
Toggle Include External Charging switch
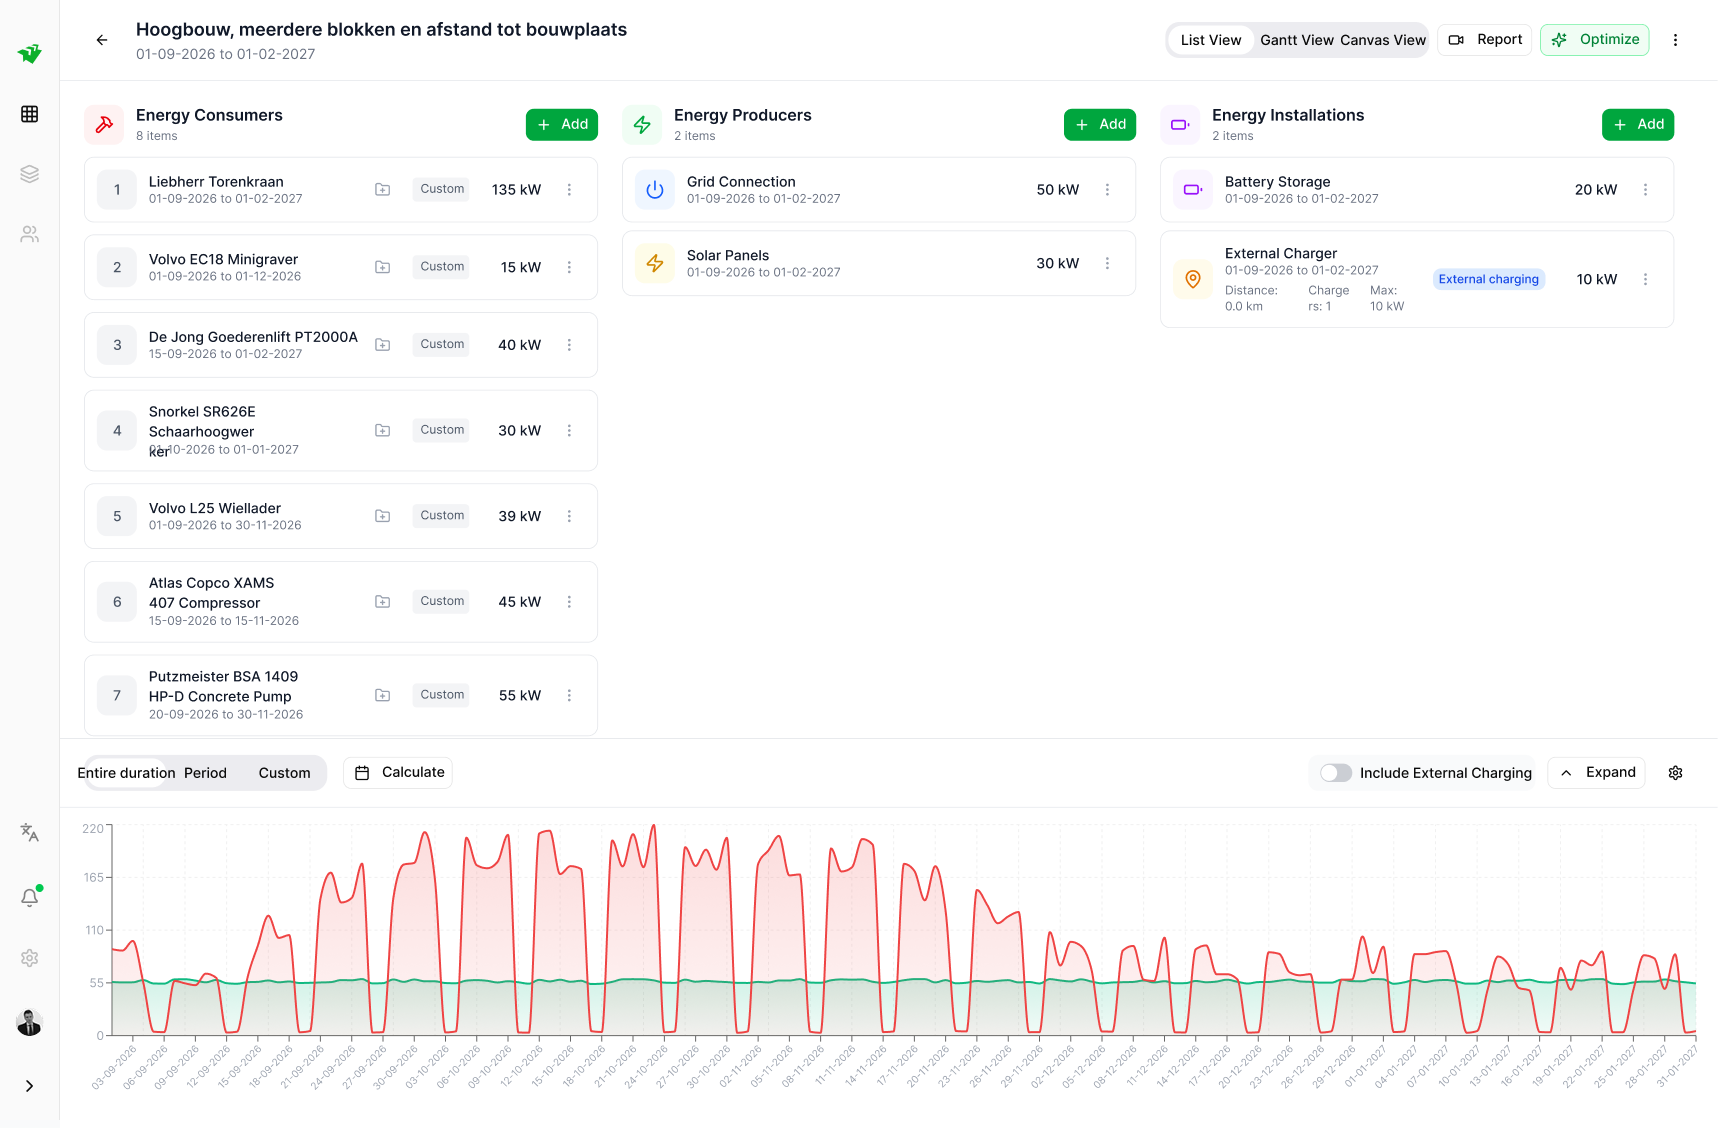1335,773
